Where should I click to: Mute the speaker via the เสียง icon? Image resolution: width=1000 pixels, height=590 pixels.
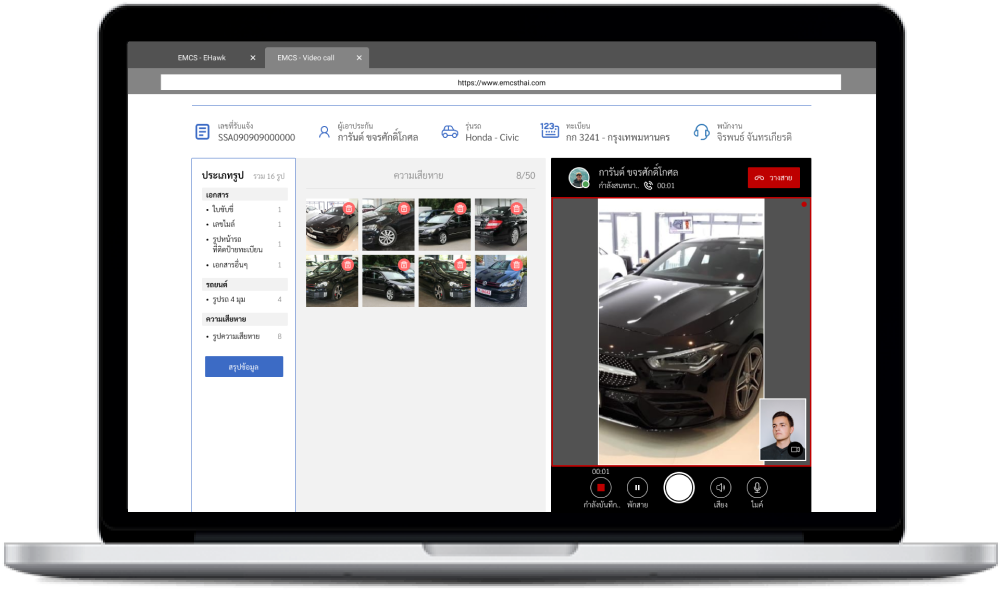click(721, 487)
